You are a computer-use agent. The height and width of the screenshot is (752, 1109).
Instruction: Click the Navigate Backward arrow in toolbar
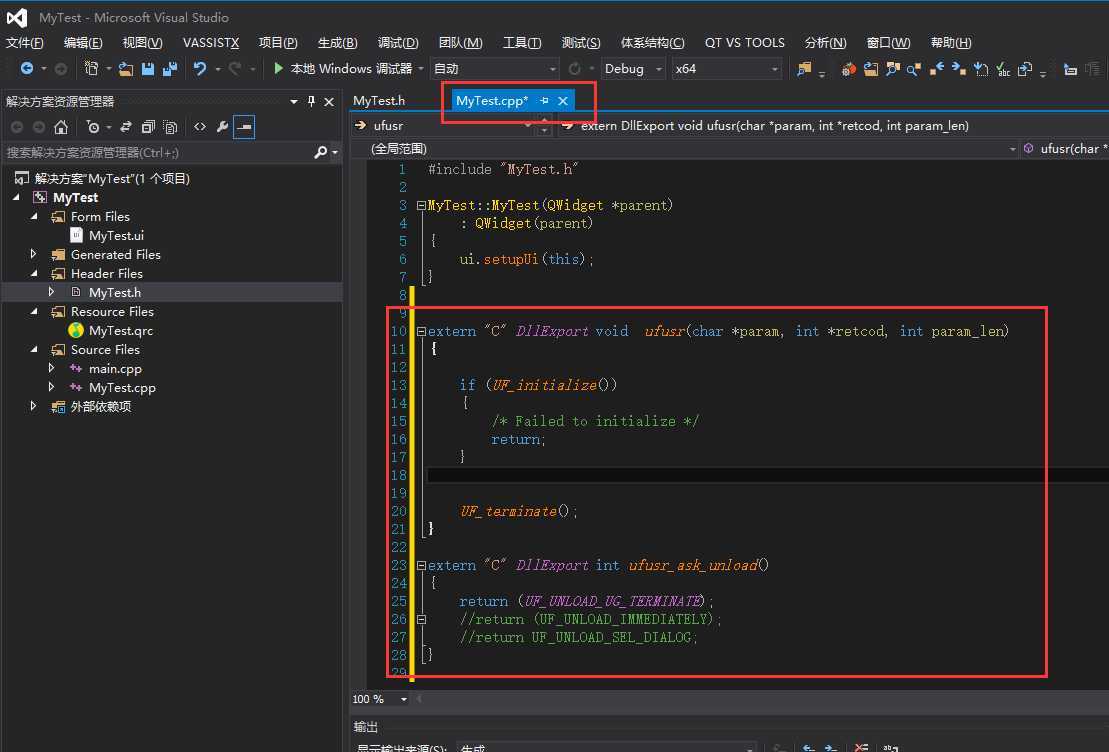27,68
